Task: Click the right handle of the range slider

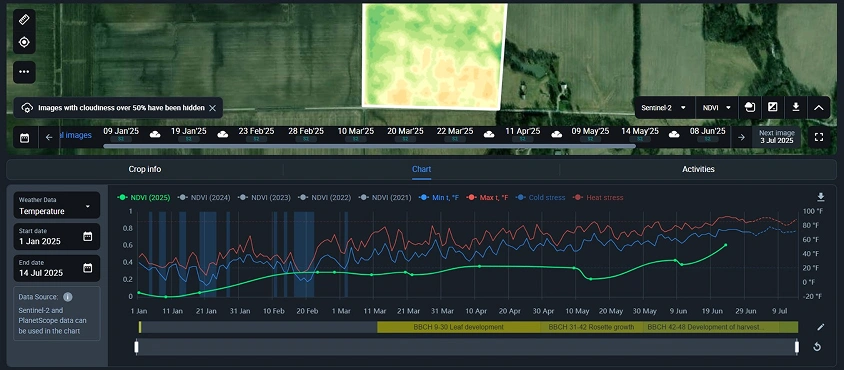Action: tap(797, 347)
